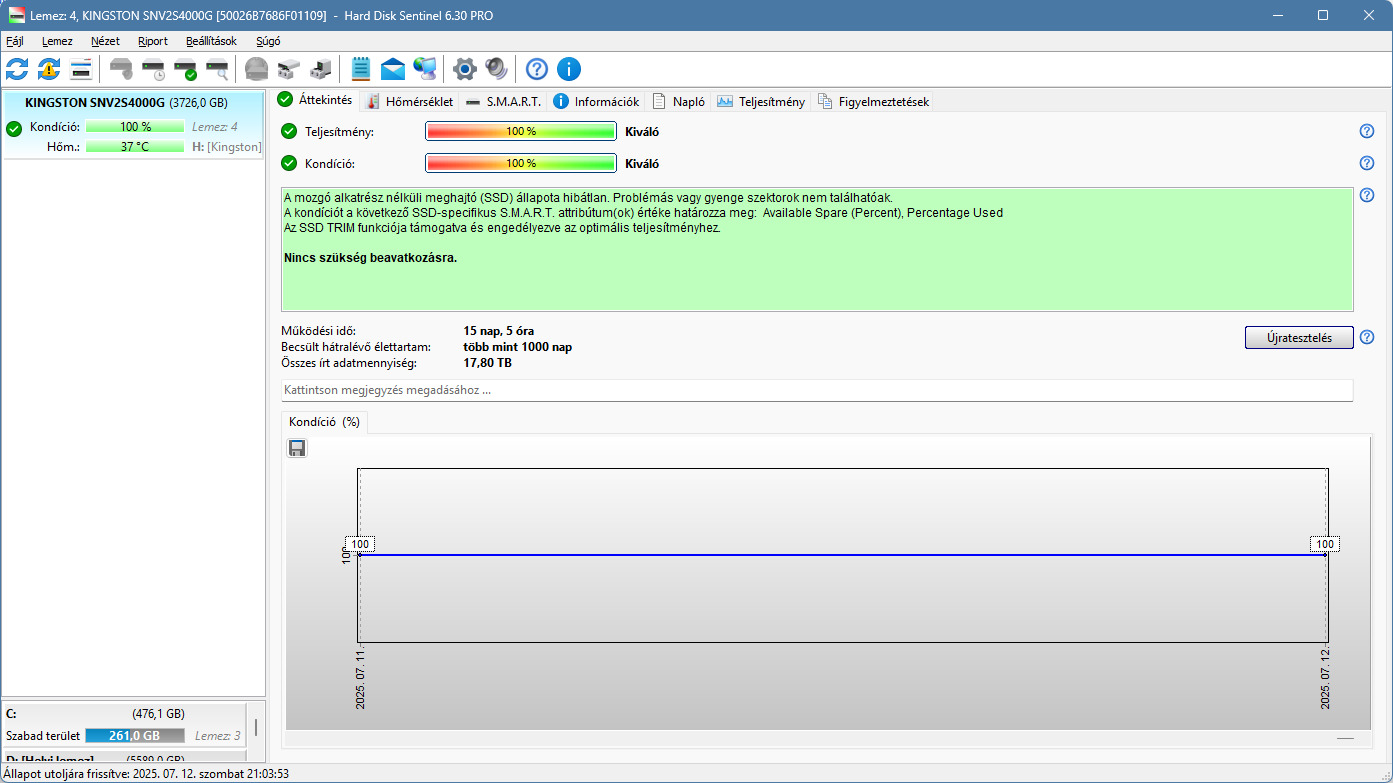Switch to the Figyelmeztetések tab
Image resolution: width=1393 pixels, height=783 pixels.
point(873,101)
